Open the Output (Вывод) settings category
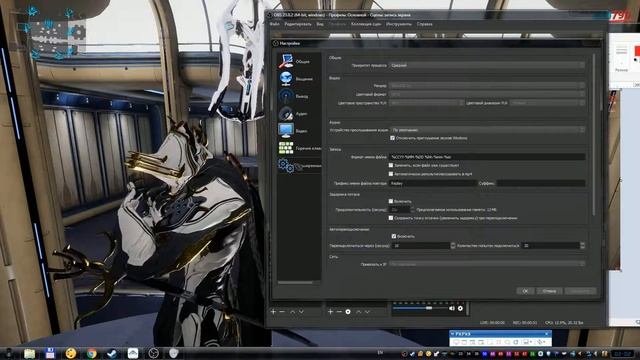640x360 pixels. [299, 96]
